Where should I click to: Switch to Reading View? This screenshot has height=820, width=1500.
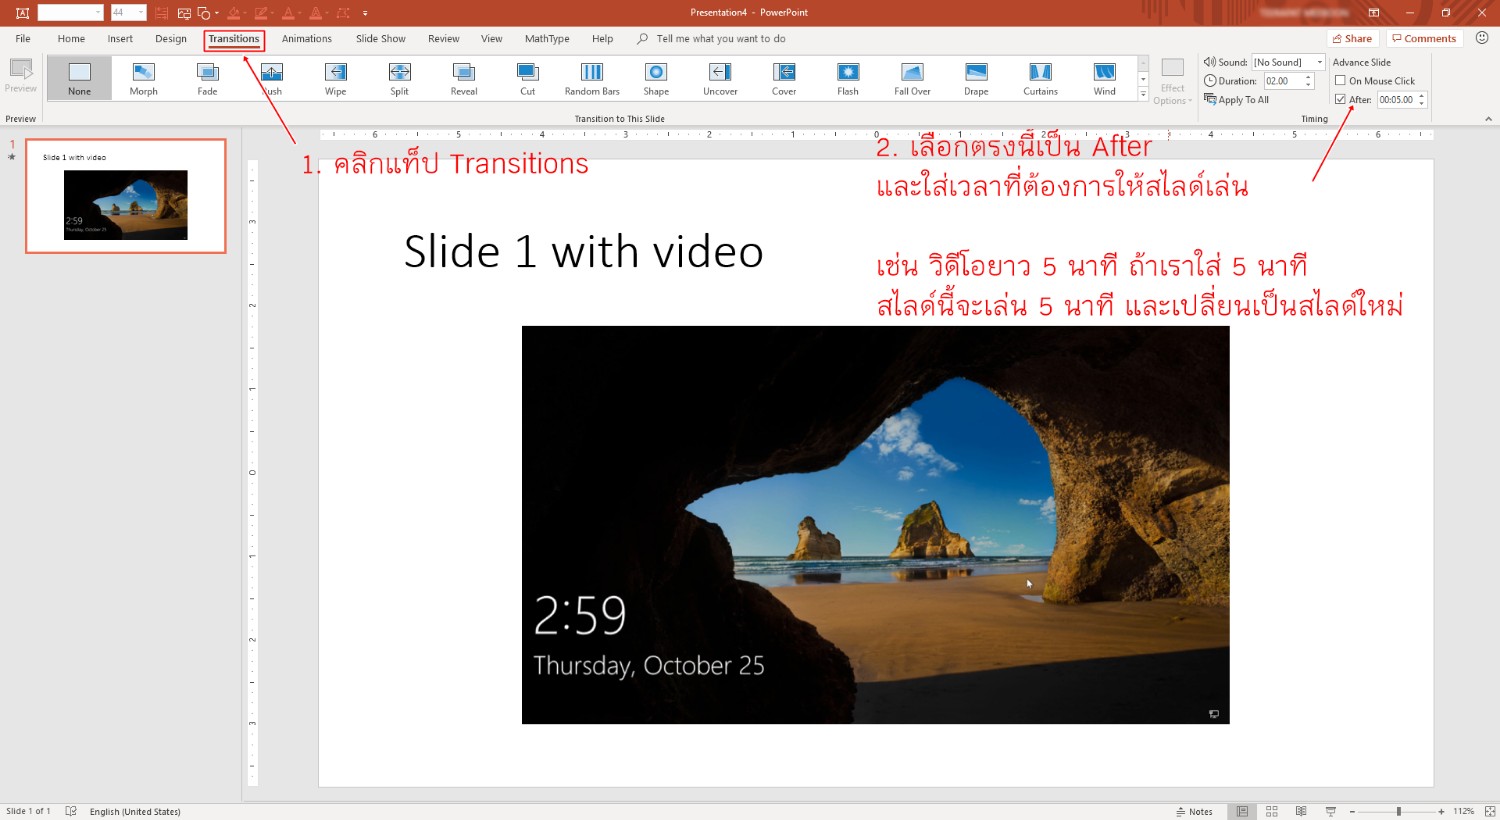[1301, 811]
